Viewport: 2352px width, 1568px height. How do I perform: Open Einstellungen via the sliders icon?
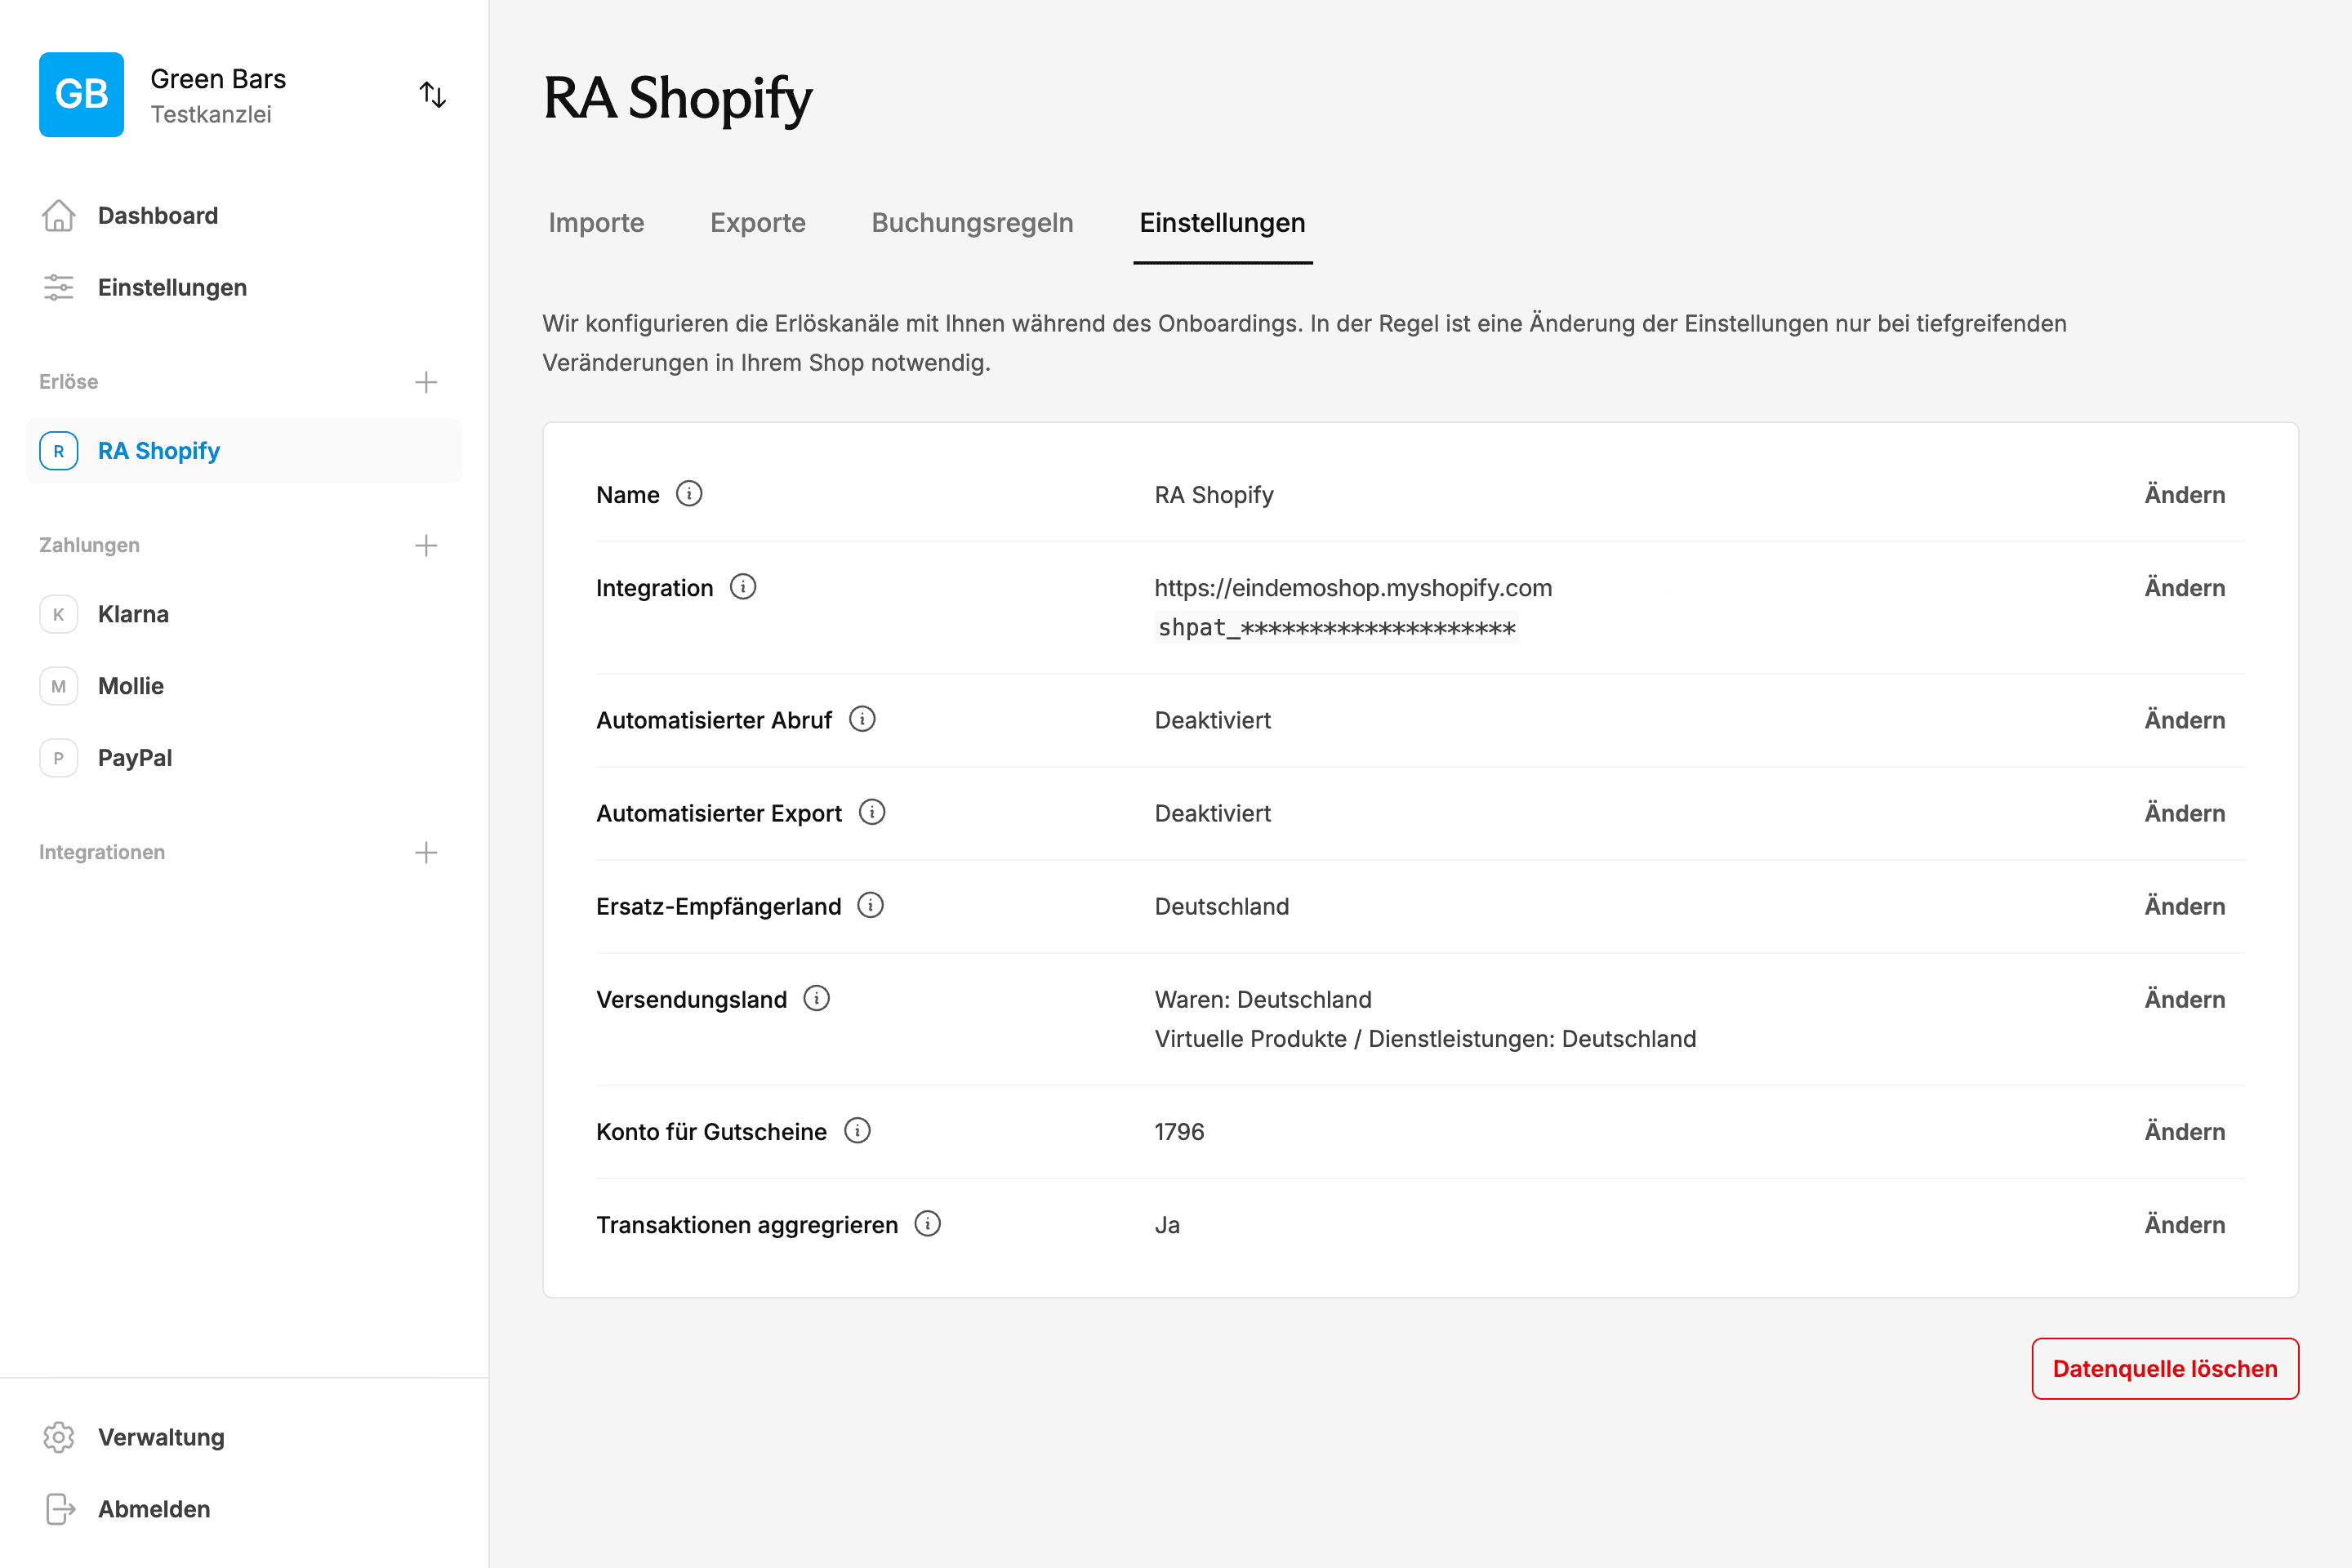(x=59, y=287)
